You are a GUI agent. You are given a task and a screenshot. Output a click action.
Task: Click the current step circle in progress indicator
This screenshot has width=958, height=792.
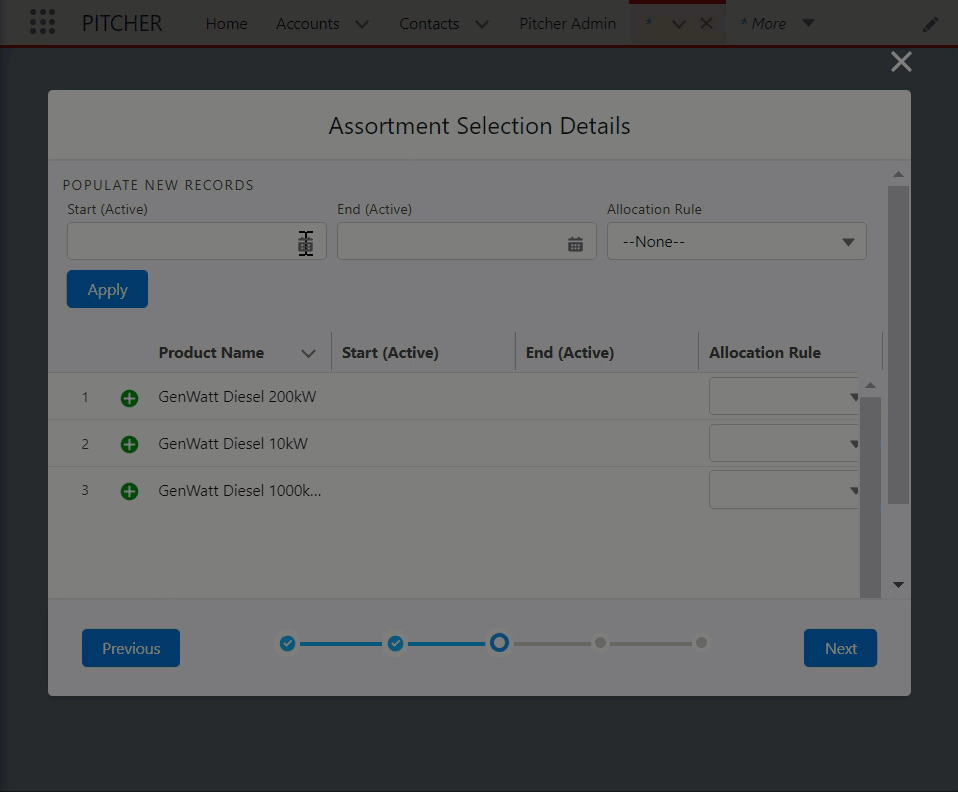pos(499,643)
